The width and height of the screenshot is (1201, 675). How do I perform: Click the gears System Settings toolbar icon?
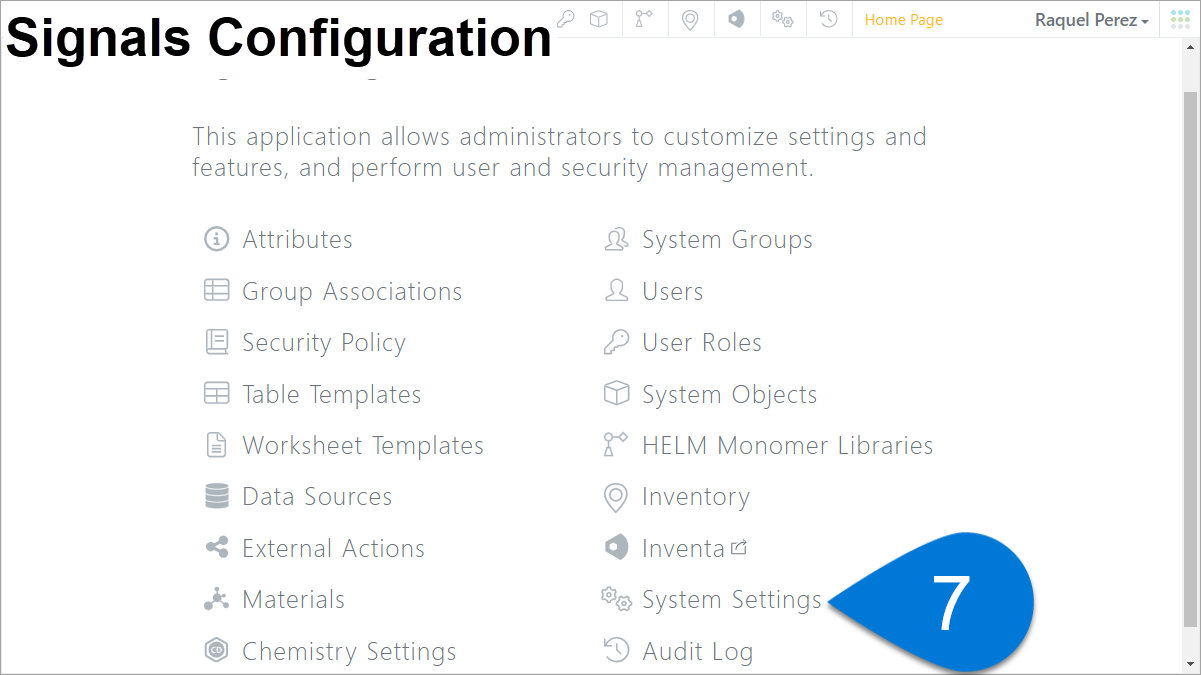(783, 19)
